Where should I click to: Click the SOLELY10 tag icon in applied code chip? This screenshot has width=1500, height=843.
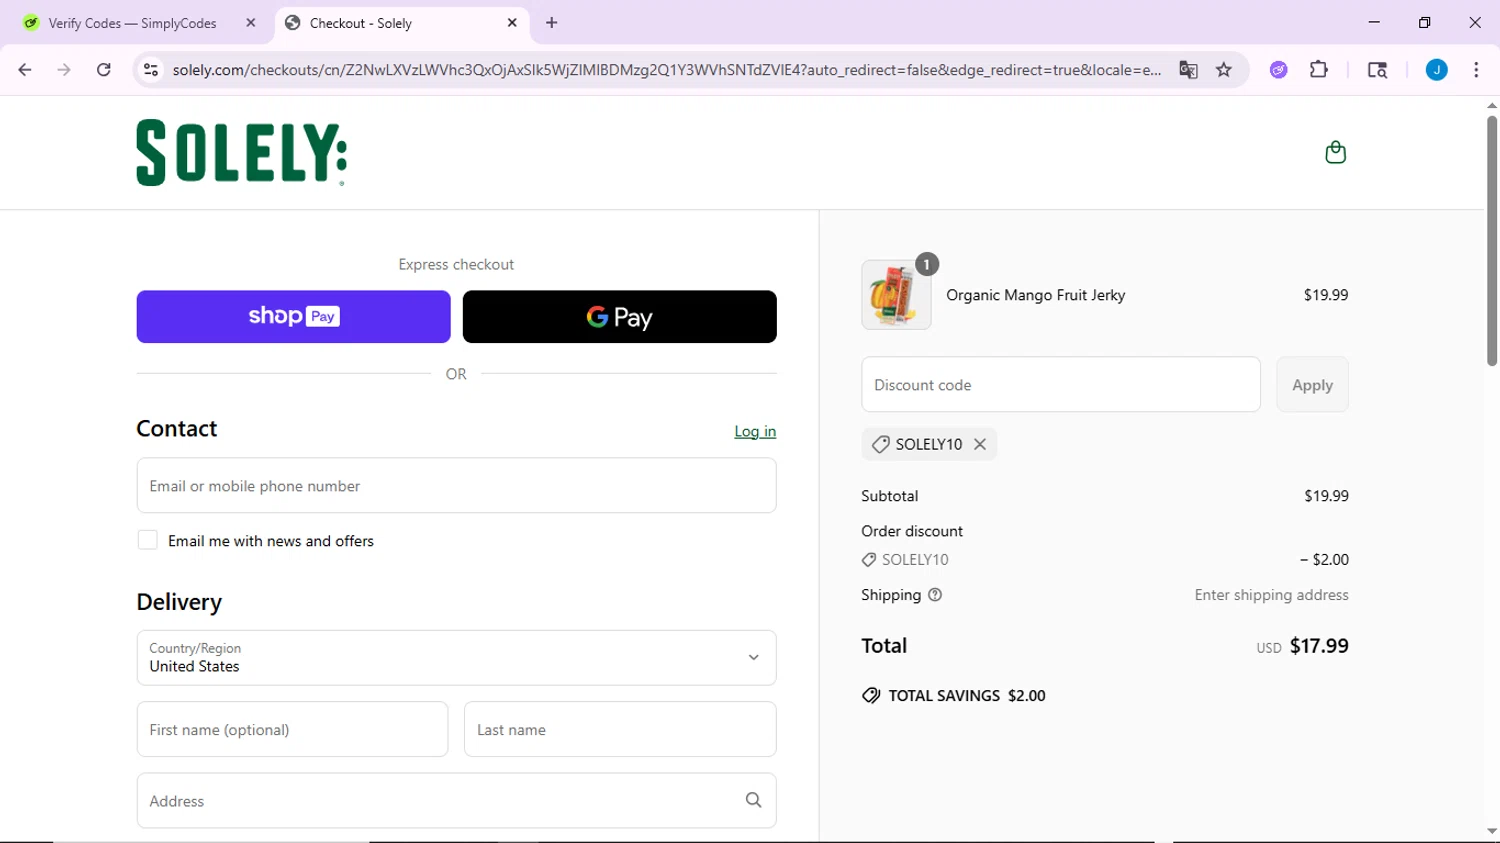(x=880, y=444)
